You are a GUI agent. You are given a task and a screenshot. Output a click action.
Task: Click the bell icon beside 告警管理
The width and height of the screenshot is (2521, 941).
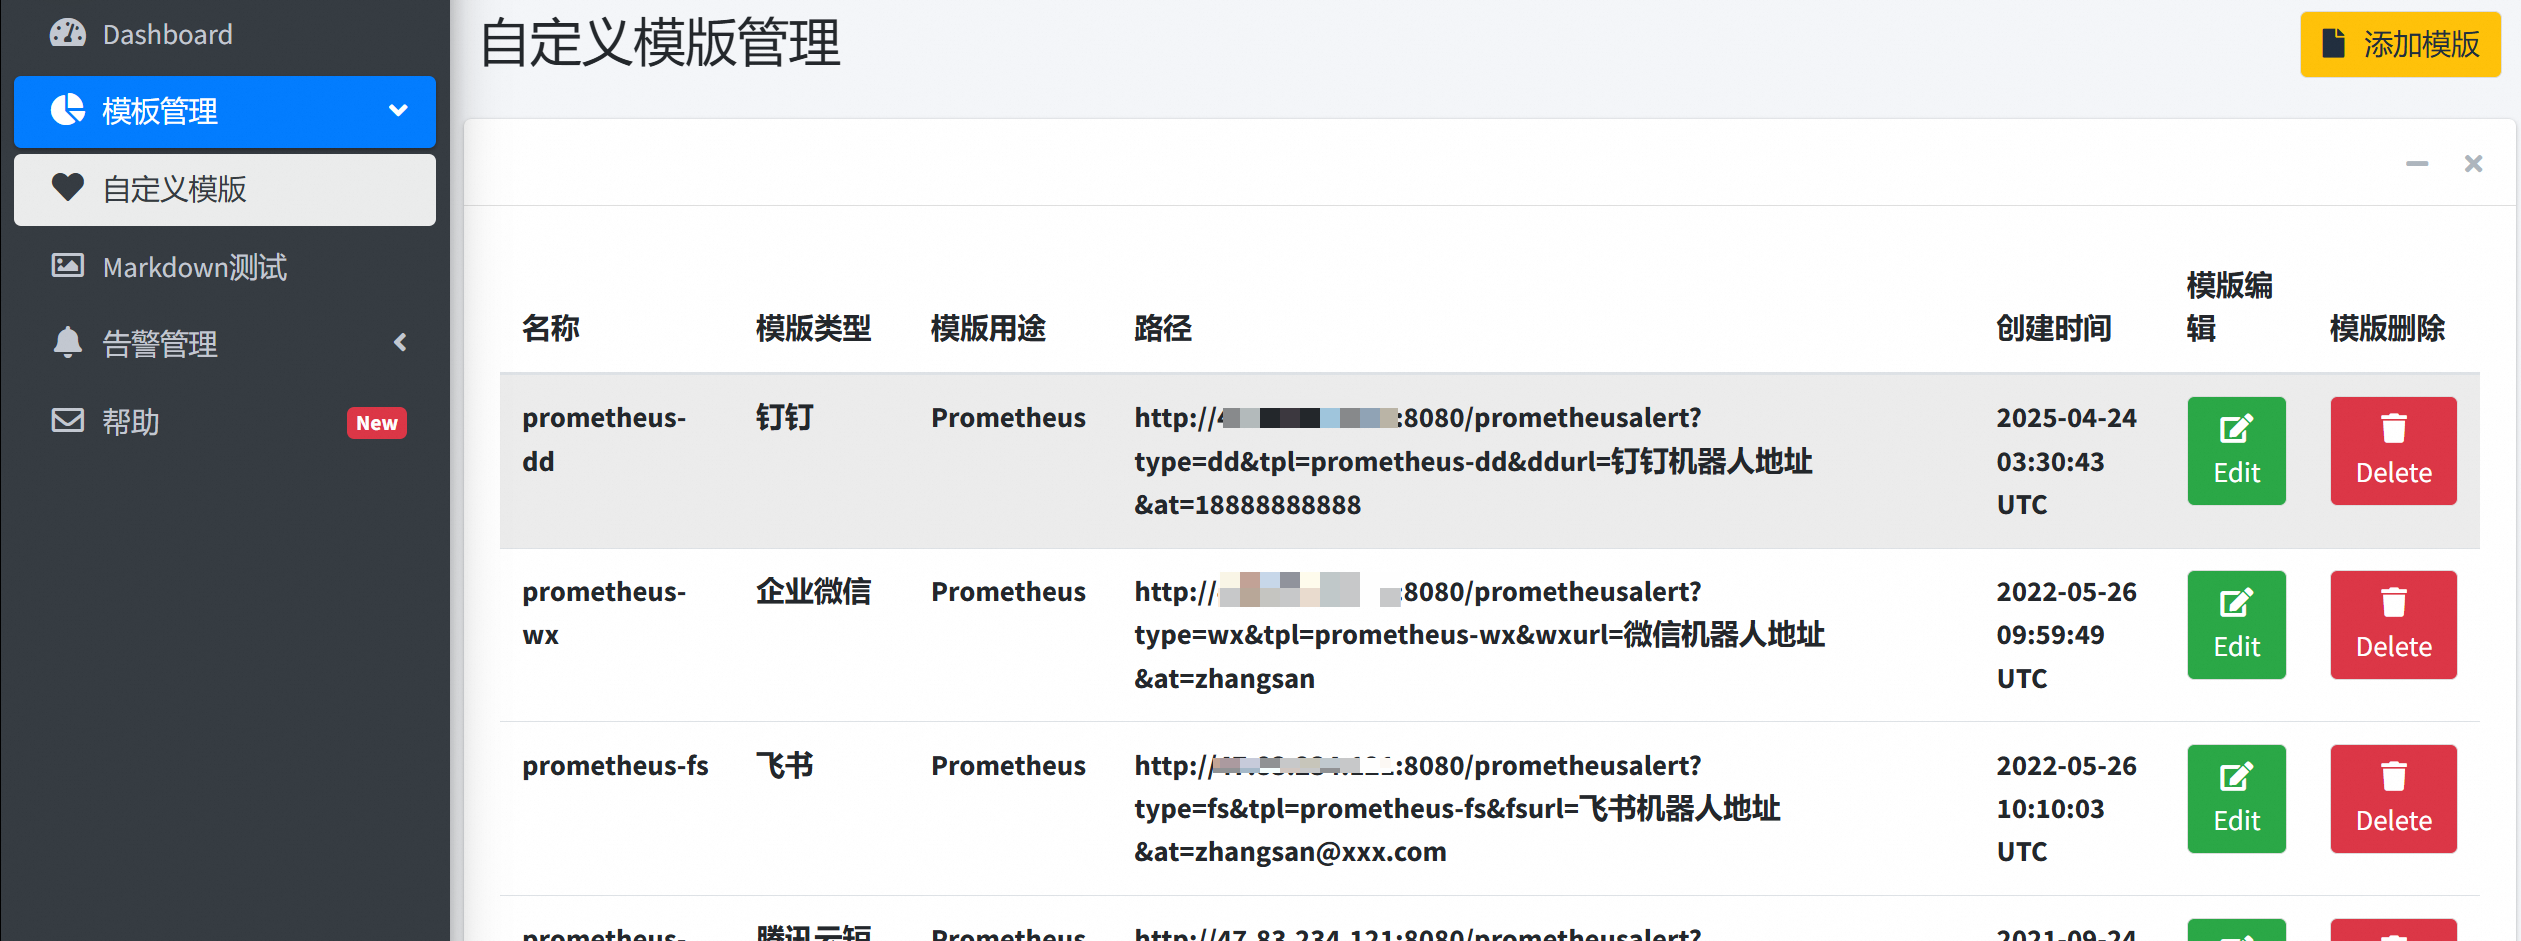pyautogui.click(x=67, y=342)
